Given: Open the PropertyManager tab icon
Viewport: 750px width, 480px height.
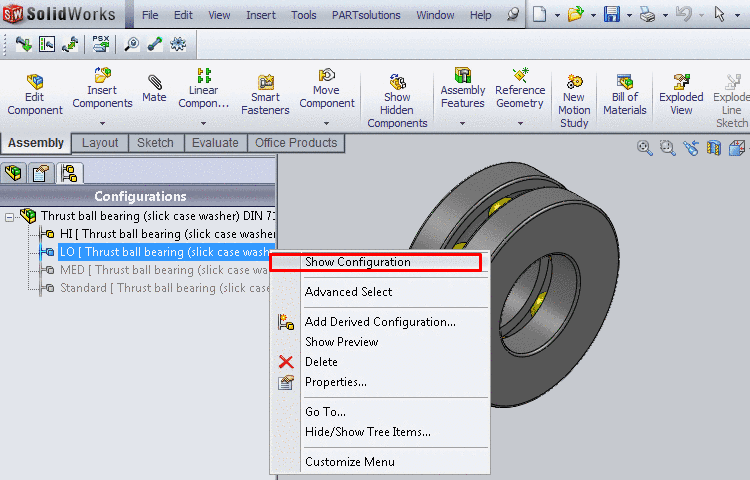Looking at the screenshot, I should pos(41,173).
